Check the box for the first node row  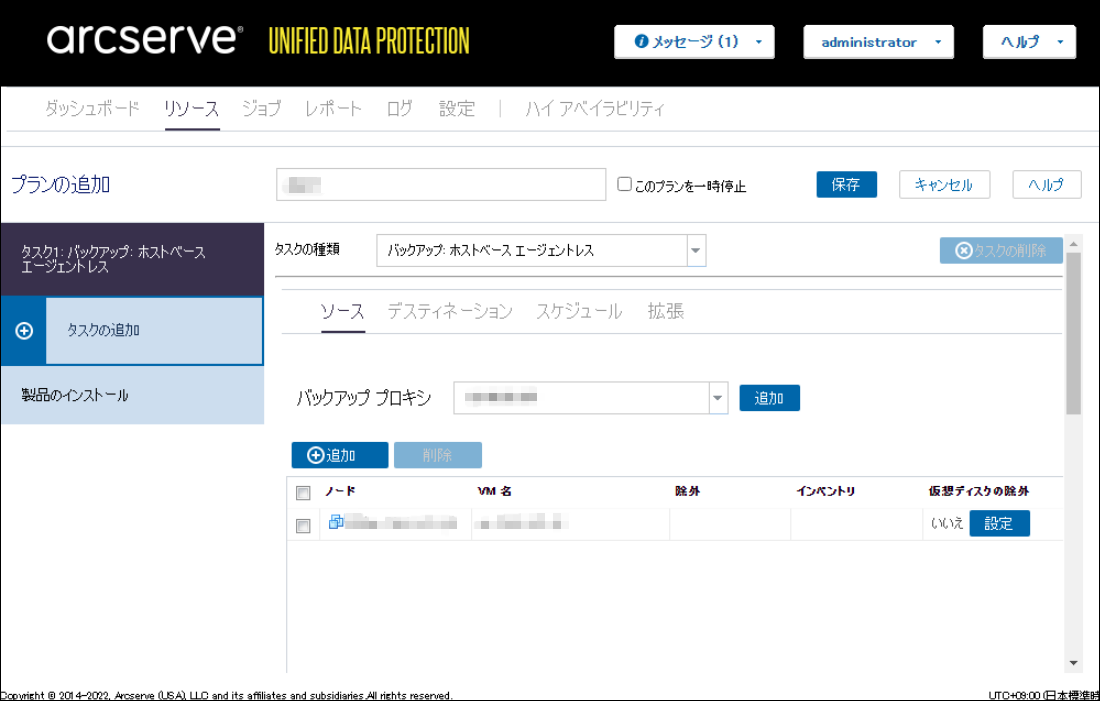[x=303, y=525]
